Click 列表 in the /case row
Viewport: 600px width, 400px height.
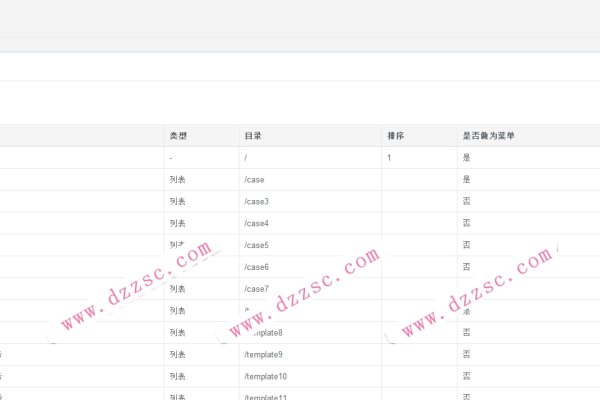(178, 179)
